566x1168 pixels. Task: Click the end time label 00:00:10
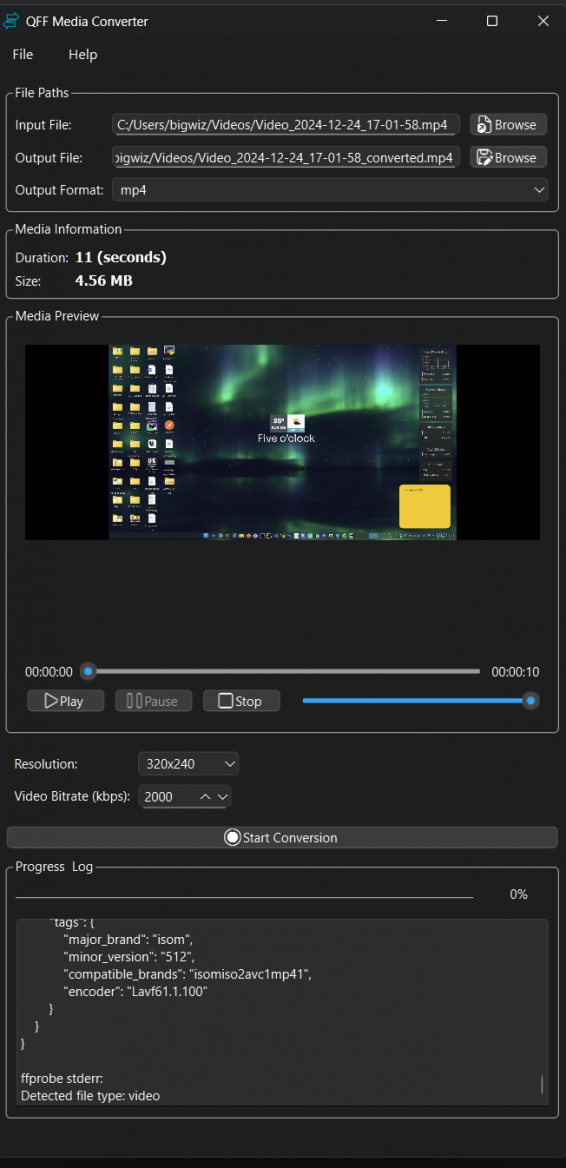pos(515,672)
